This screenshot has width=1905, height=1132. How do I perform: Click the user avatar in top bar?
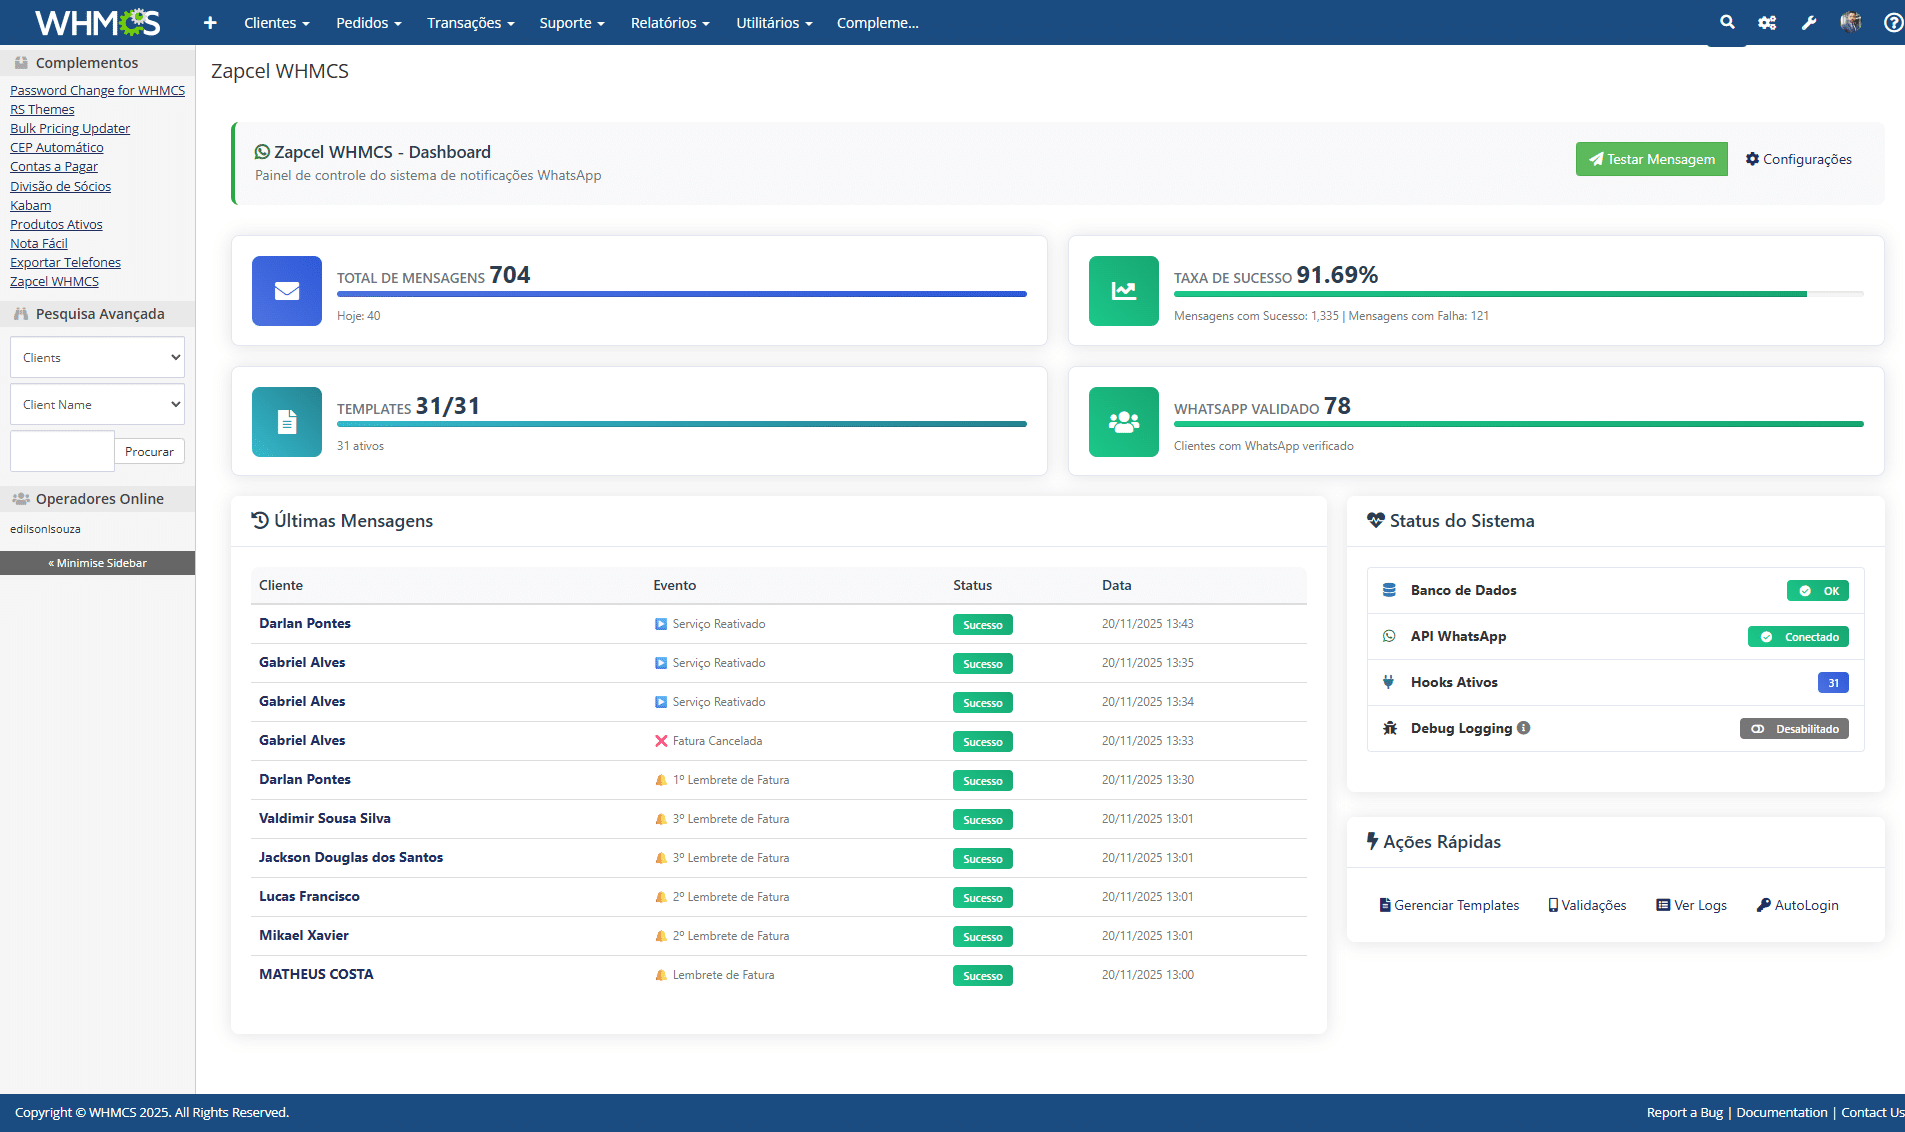[1851, 22]
